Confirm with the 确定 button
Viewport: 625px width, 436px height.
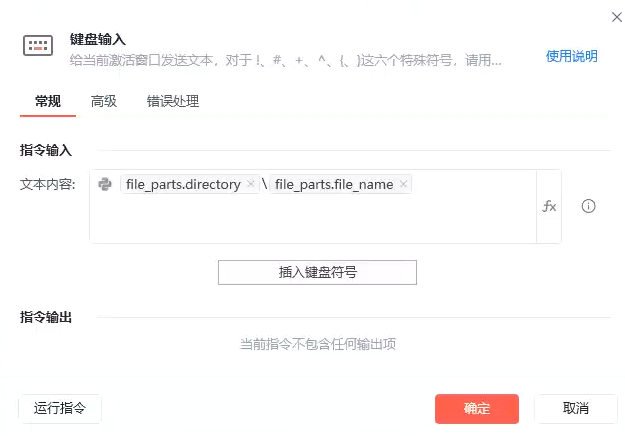(477, 408)
